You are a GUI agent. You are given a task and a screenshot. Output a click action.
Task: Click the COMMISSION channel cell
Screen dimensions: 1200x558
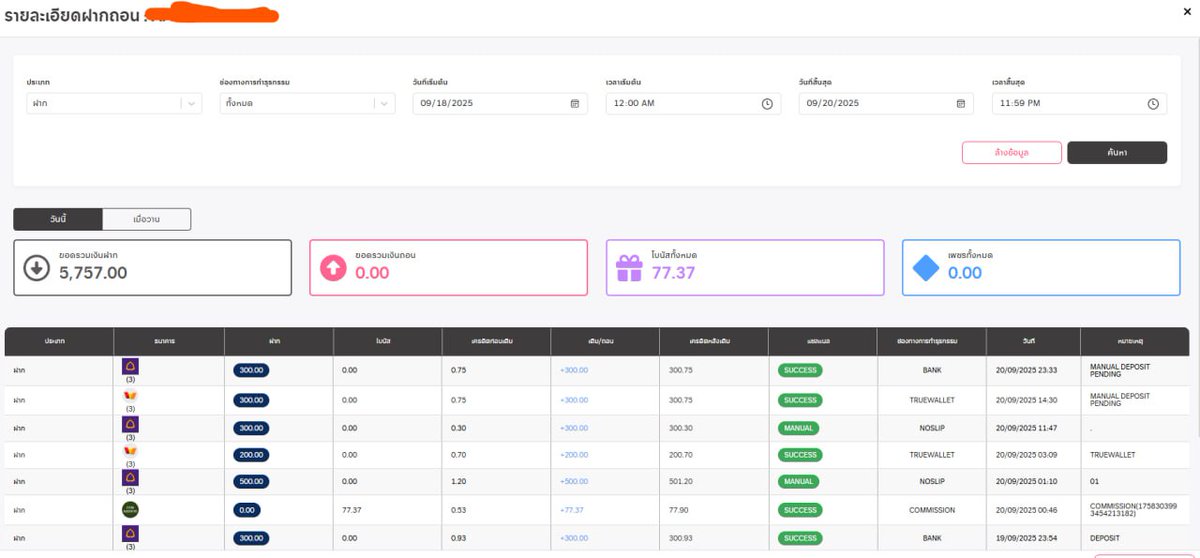[x=931, y=510]
